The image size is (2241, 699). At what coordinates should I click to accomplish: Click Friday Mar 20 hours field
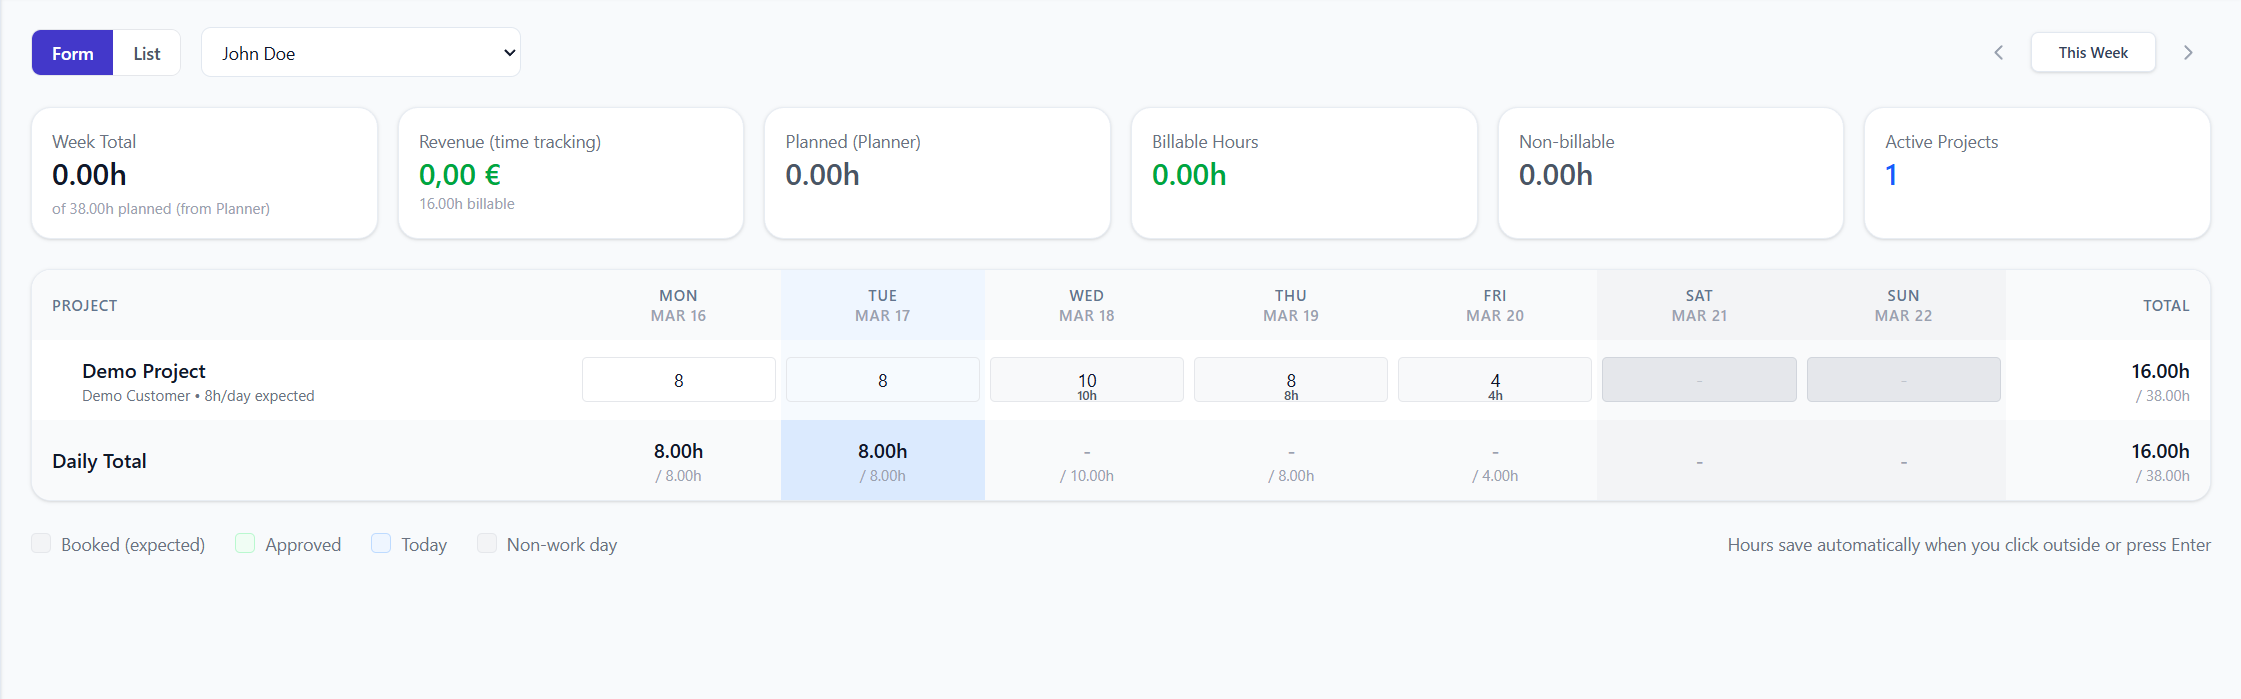[1495, 380]
